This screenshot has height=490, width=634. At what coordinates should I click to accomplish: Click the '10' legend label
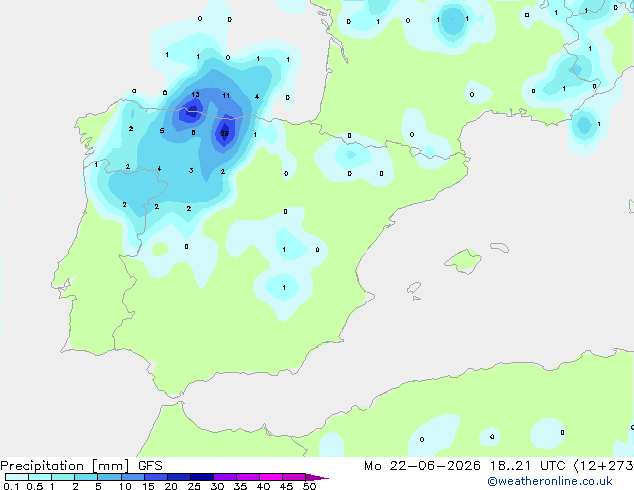(125, 486)
